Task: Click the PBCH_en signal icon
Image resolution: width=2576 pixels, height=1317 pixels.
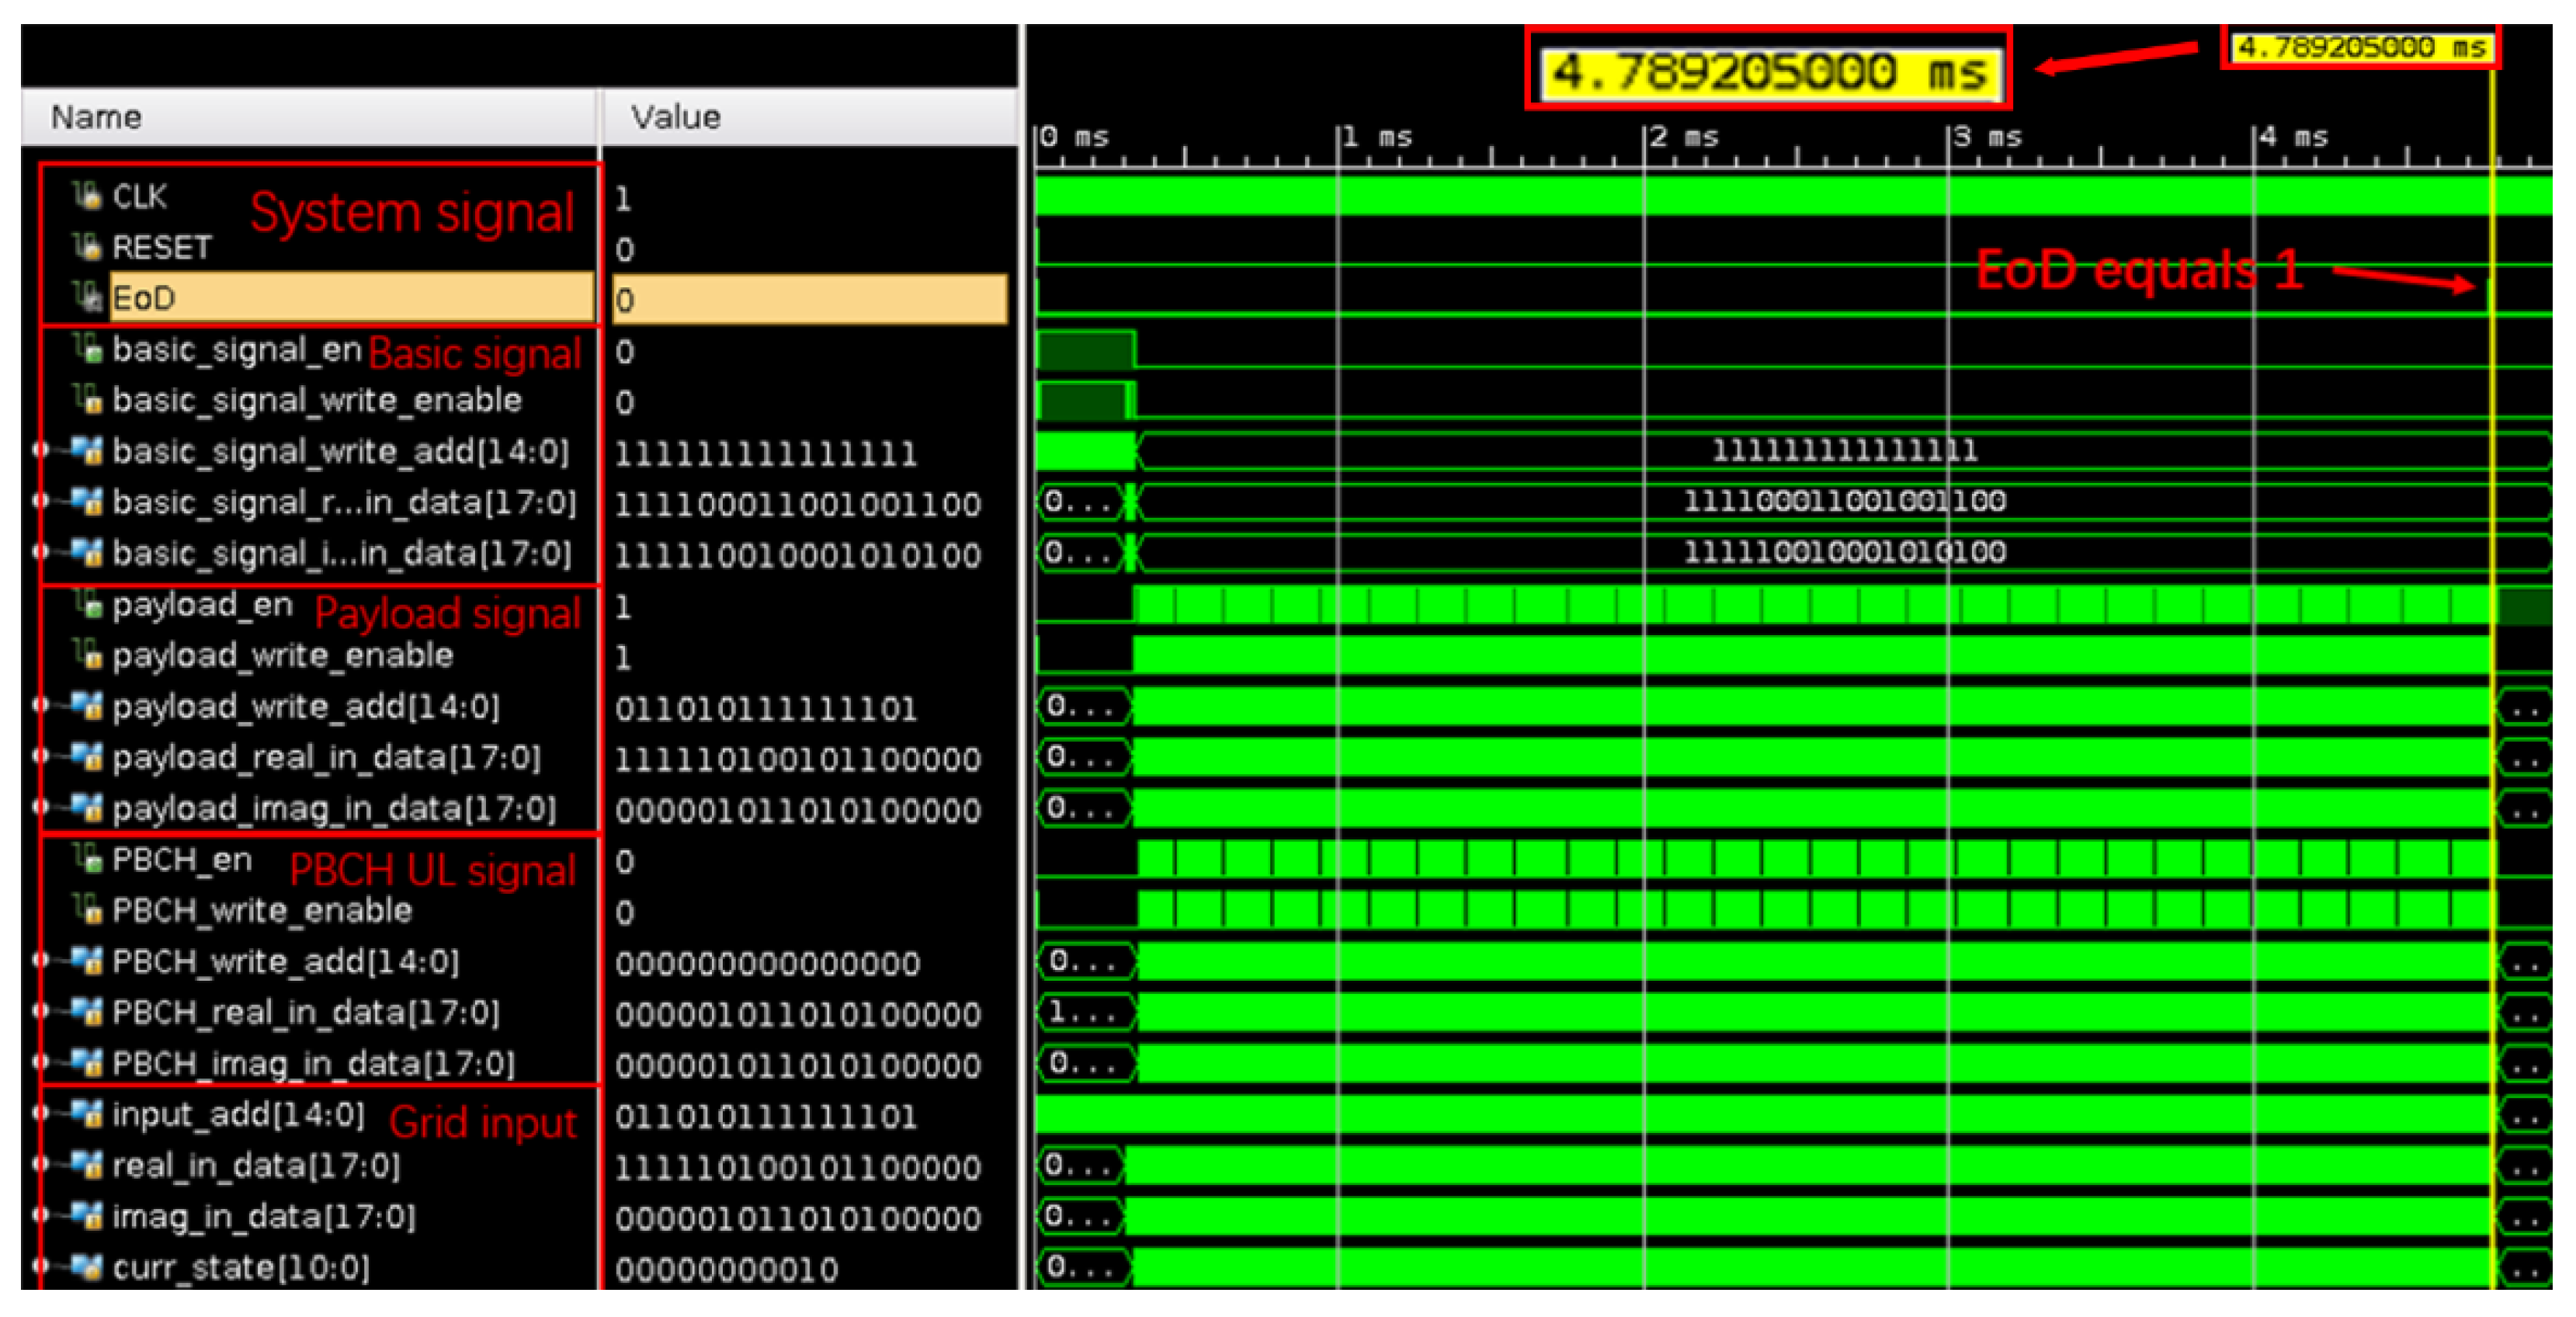Action: coord(88,859)
